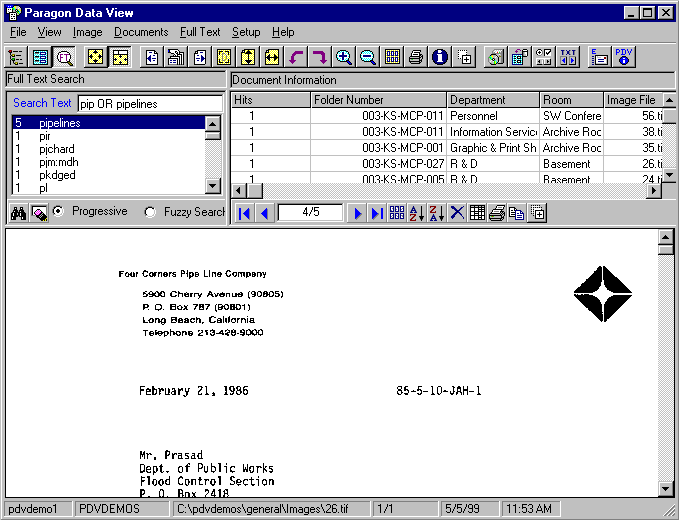679x520 pixels.
Task: Toggle the Full Text search icon
Action: coord(65,57)
